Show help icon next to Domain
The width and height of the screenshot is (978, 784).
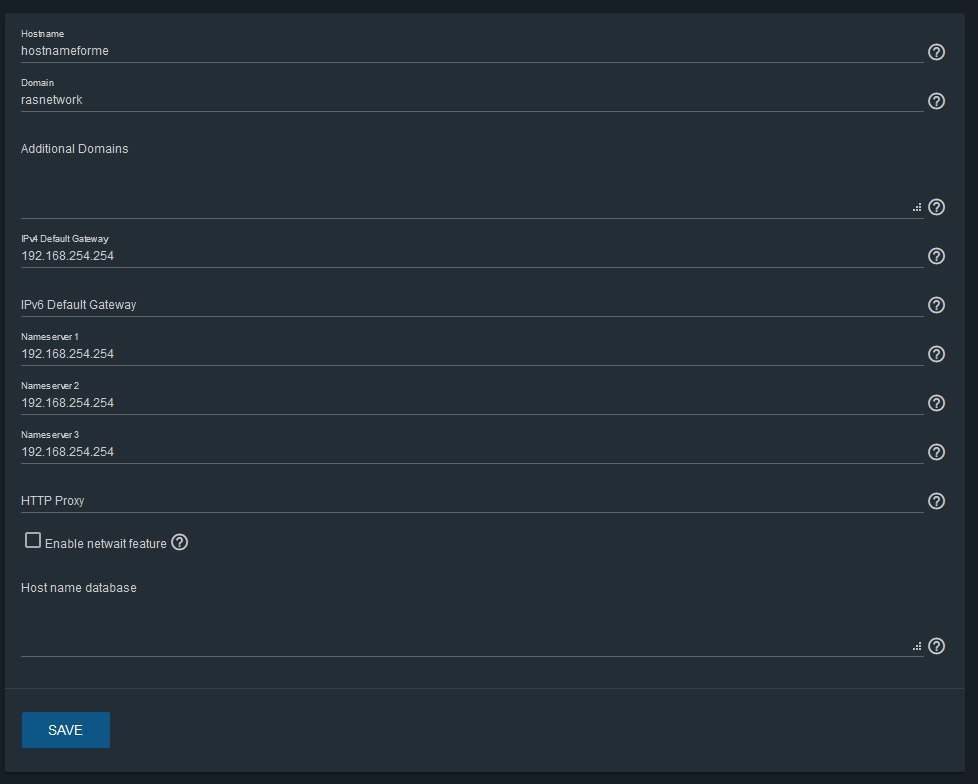click(936, 101)
